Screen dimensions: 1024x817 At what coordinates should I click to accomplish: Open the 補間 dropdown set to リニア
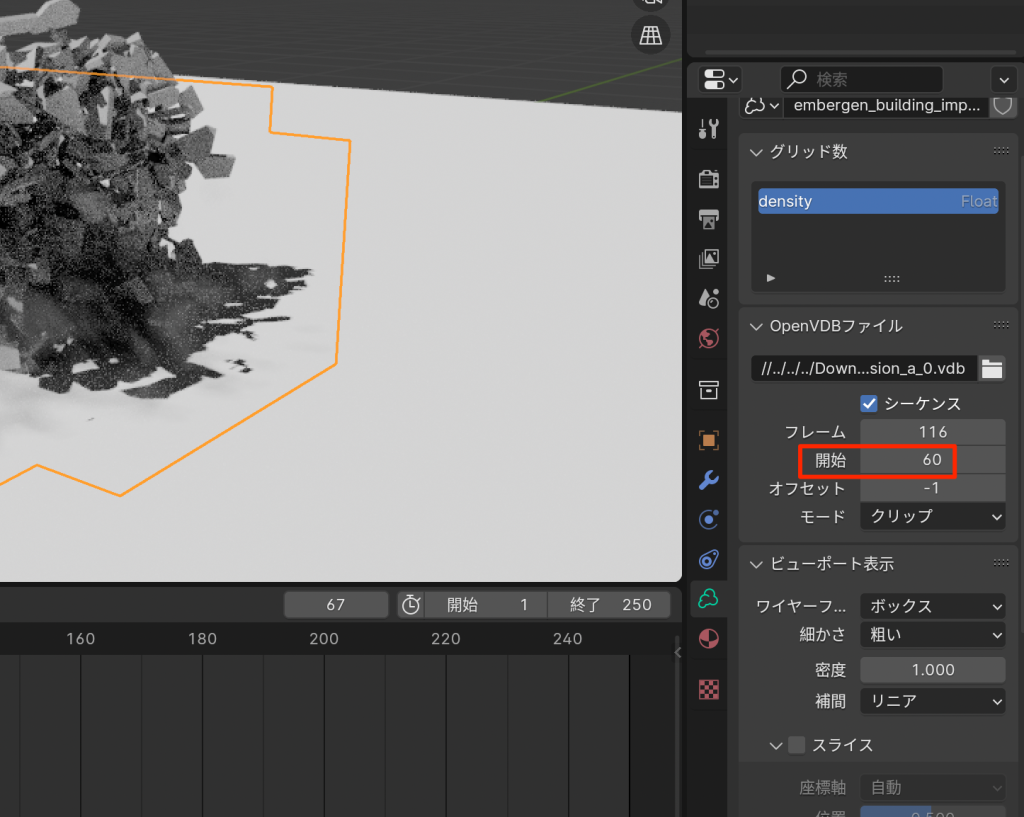(x=932, y=701)
